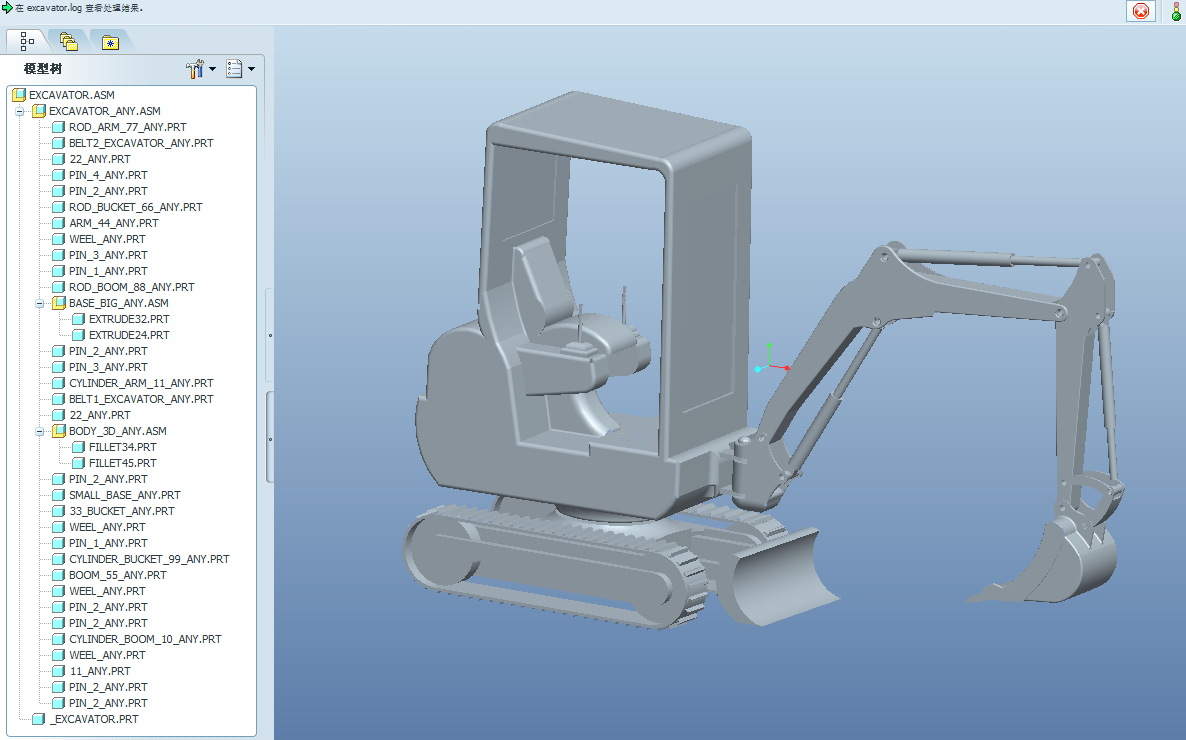1186x740 pixels.
Task: Select the BODY_3D_ANY.ASM assembly icon
Action: [x=59, y=431]
